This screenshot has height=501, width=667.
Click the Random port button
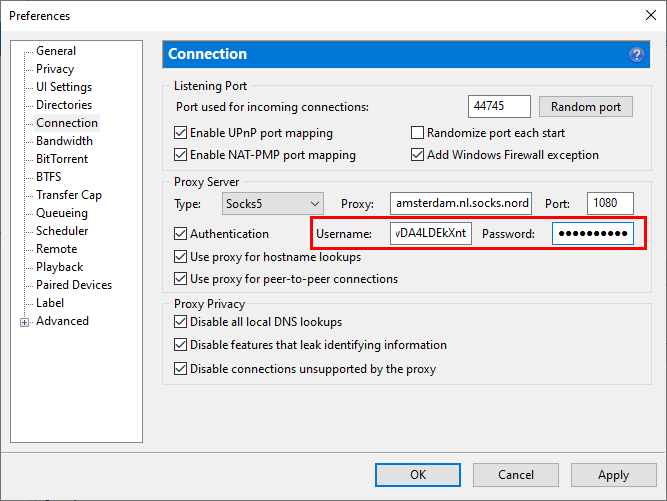click(x=585, y=107)
